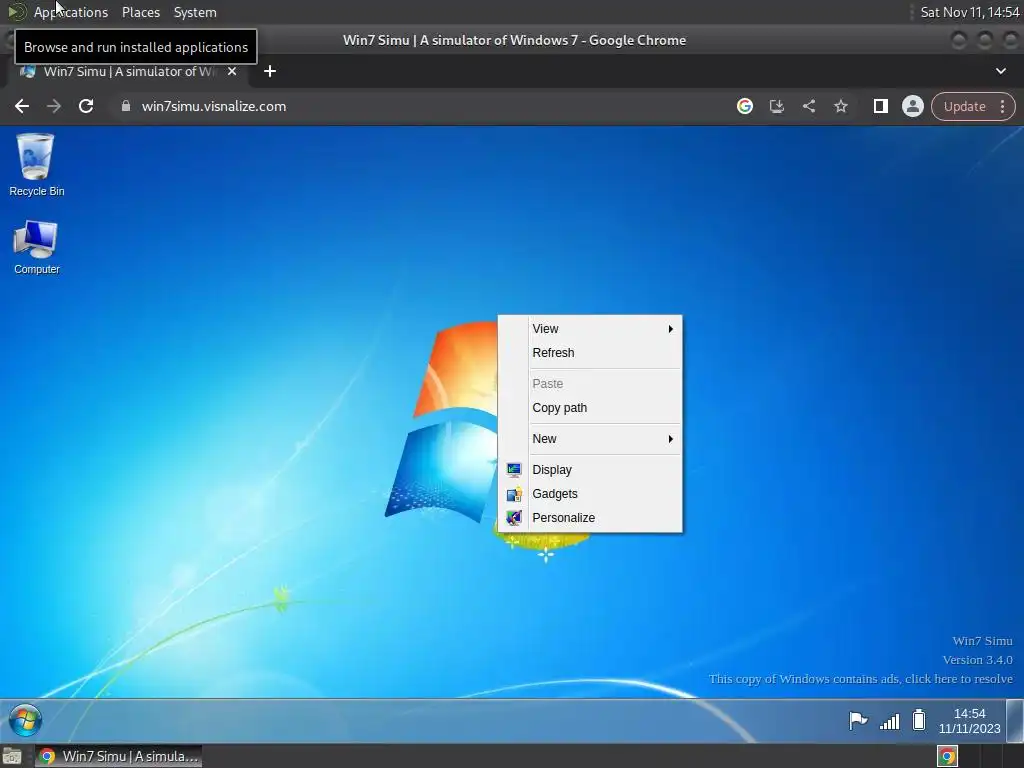The height and width of the screenshot is (768, 1024).
Task: Share this page via share icon
Action: (808, 106)
